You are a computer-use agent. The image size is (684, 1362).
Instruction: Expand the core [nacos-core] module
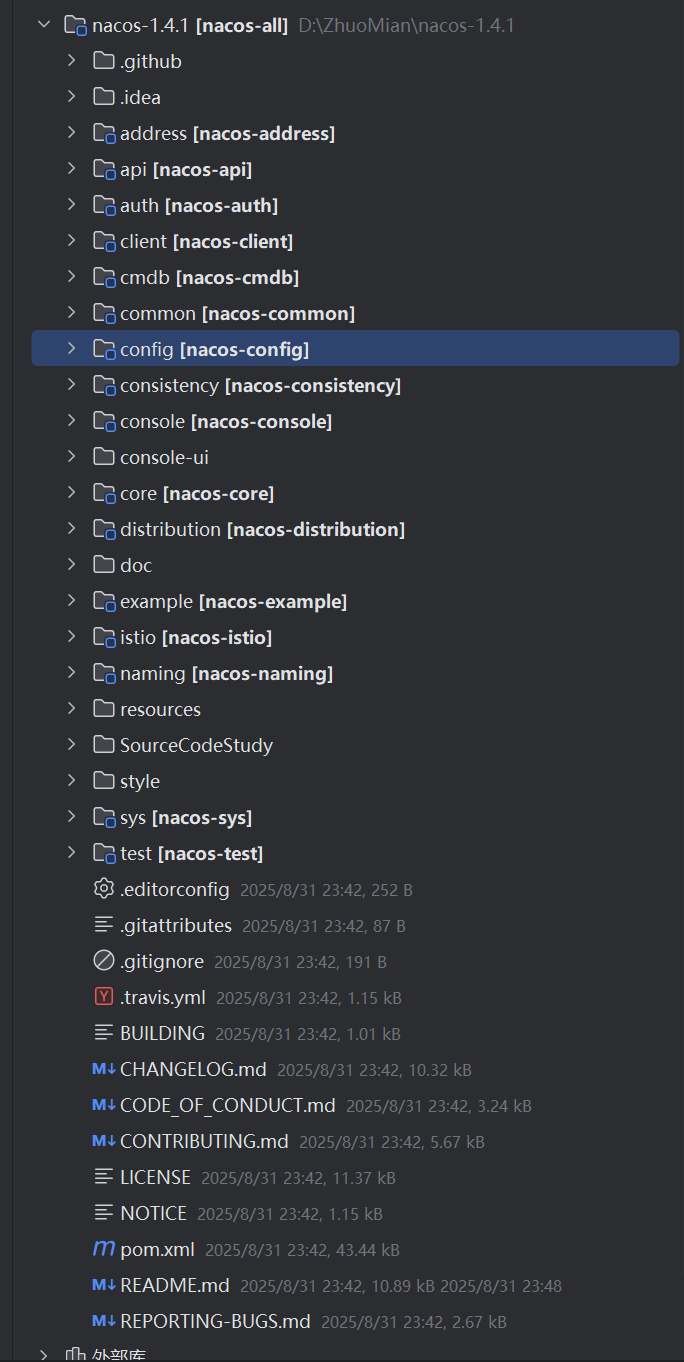[71, 493]
